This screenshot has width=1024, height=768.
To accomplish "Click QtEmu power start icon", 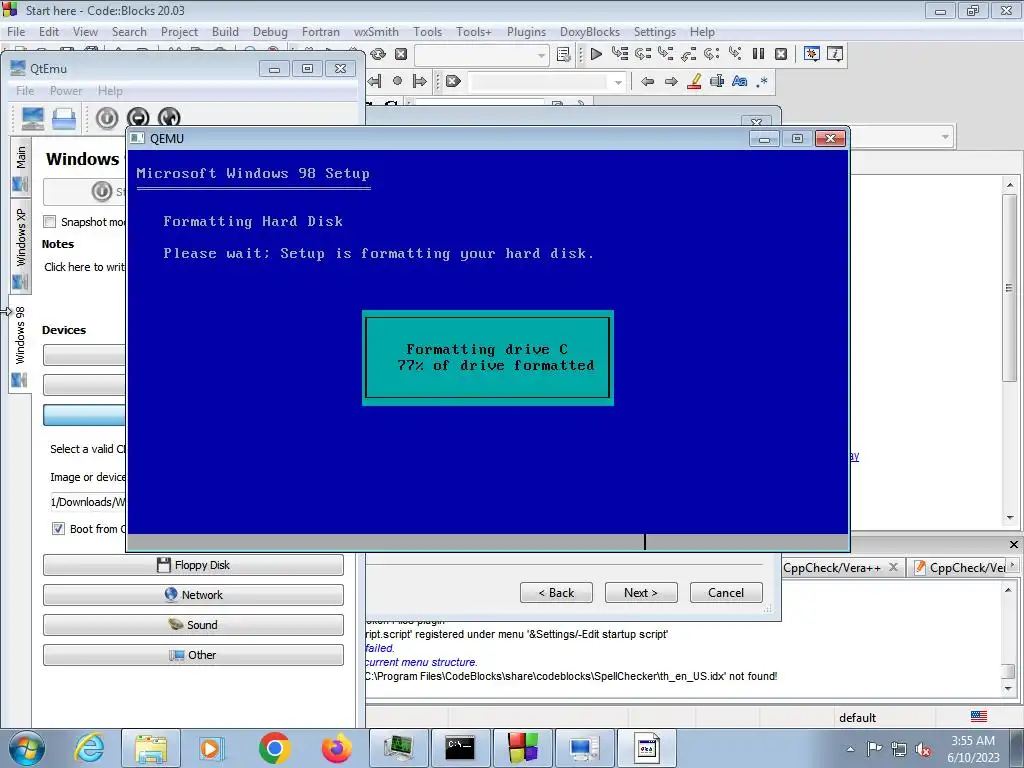I will (106, 118).
